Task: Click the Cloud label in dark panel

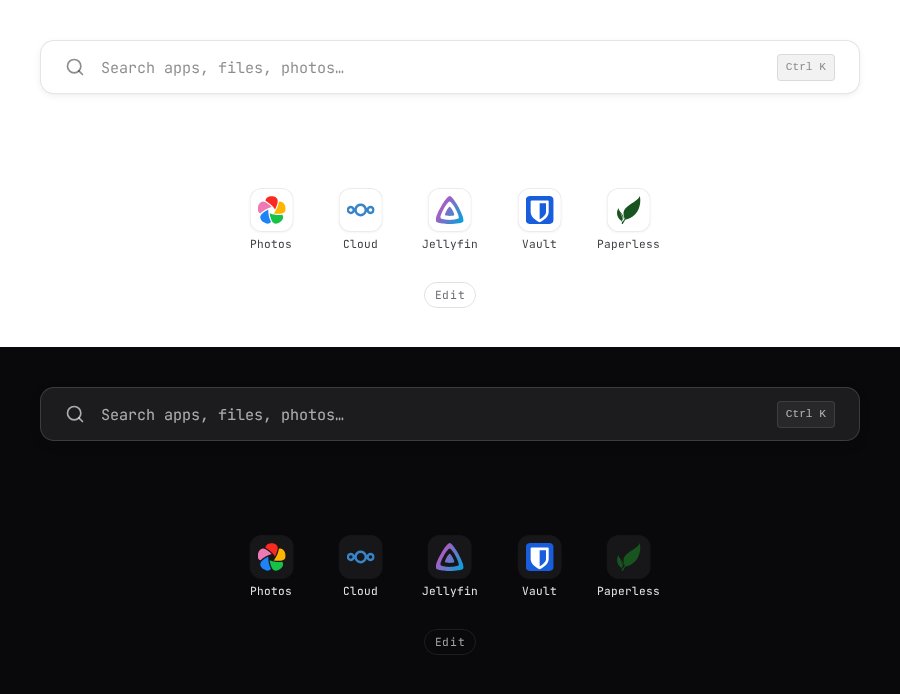Action: click(360, 591)
